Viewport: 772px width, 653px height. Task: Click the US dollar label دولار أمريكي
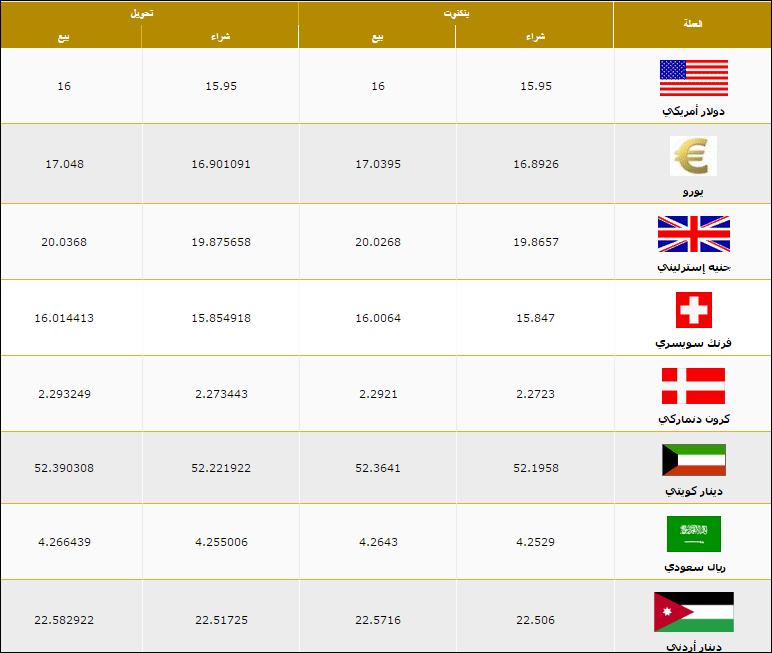pos(693,111)
